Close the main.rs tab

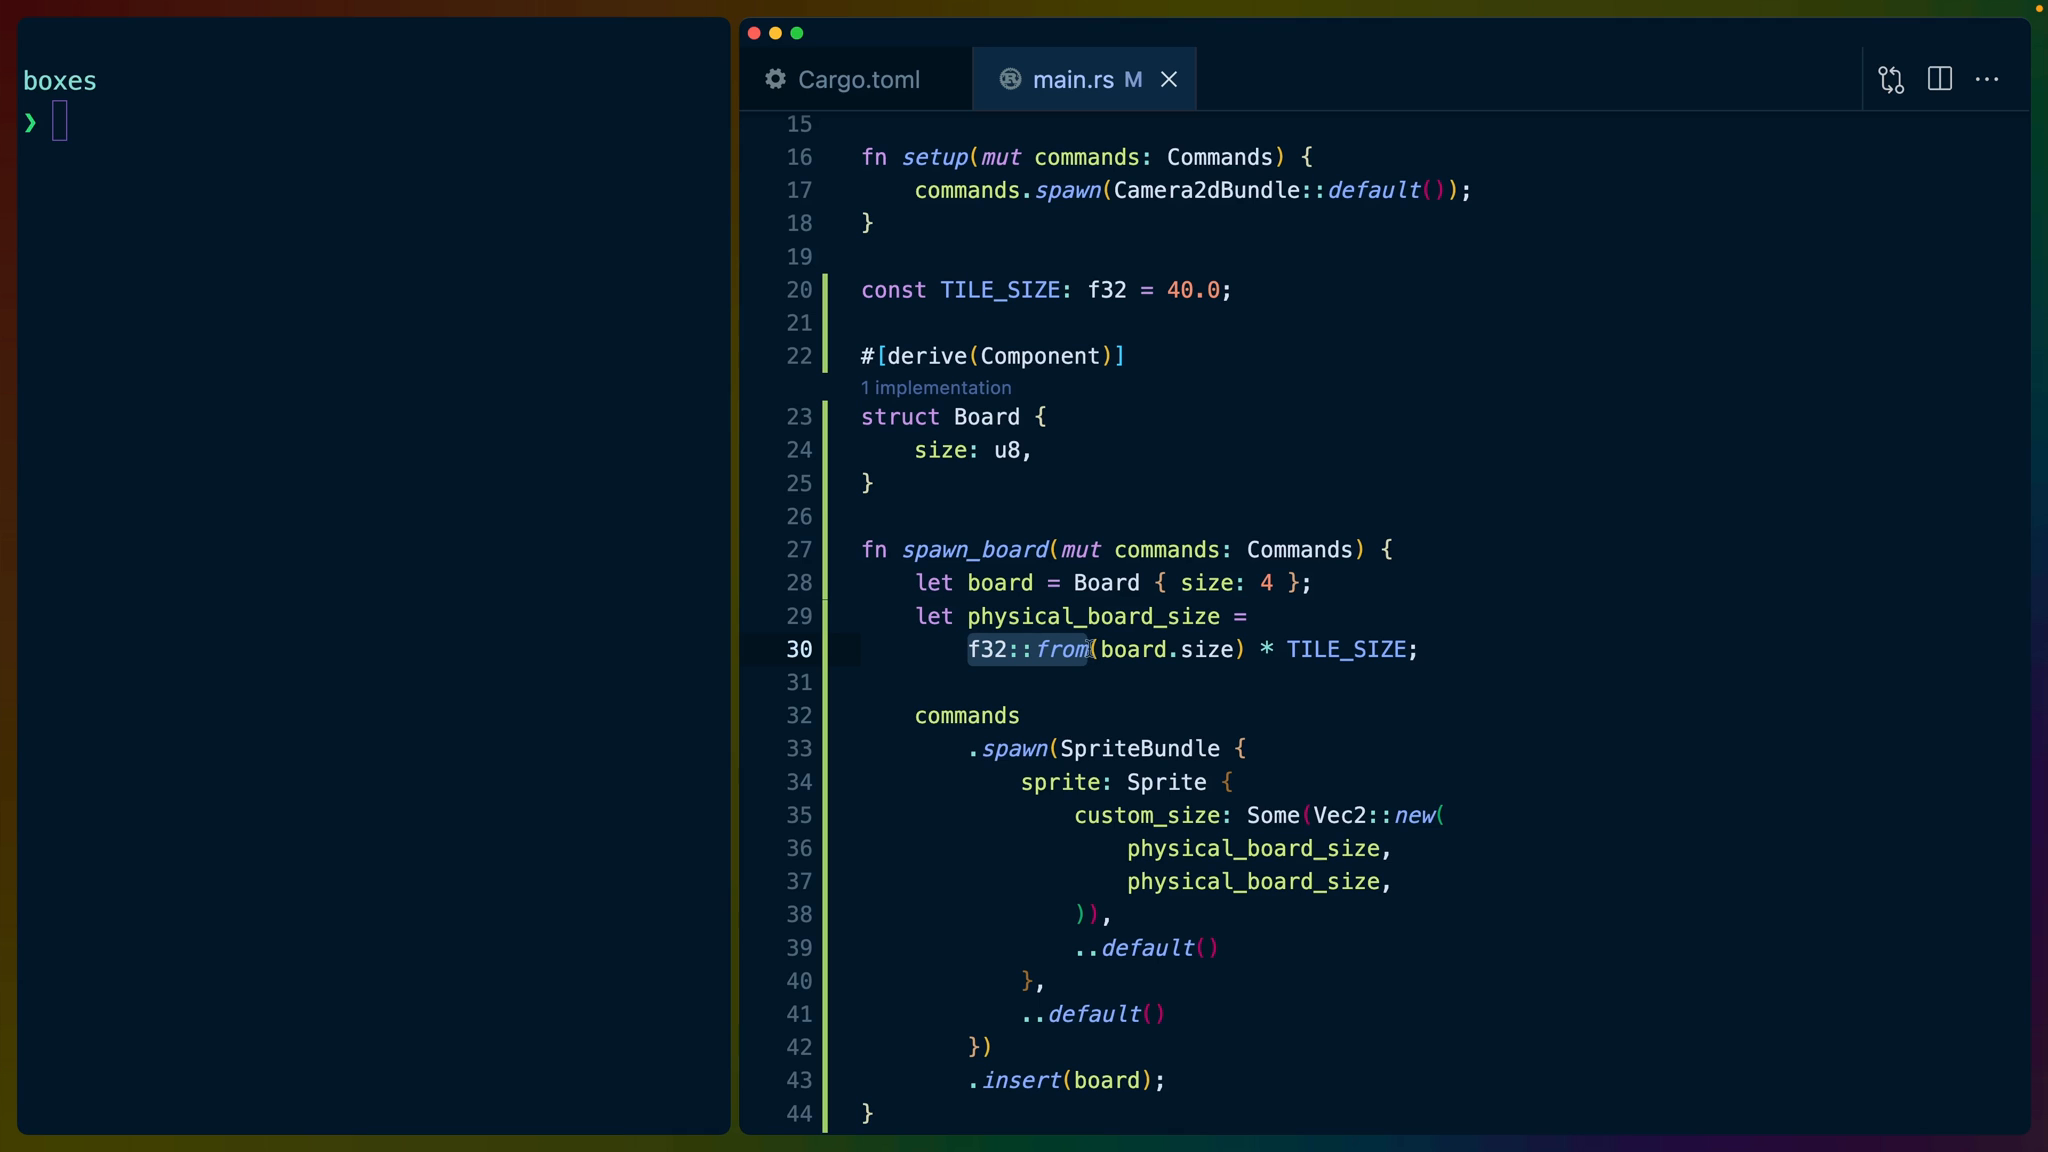1168,79
